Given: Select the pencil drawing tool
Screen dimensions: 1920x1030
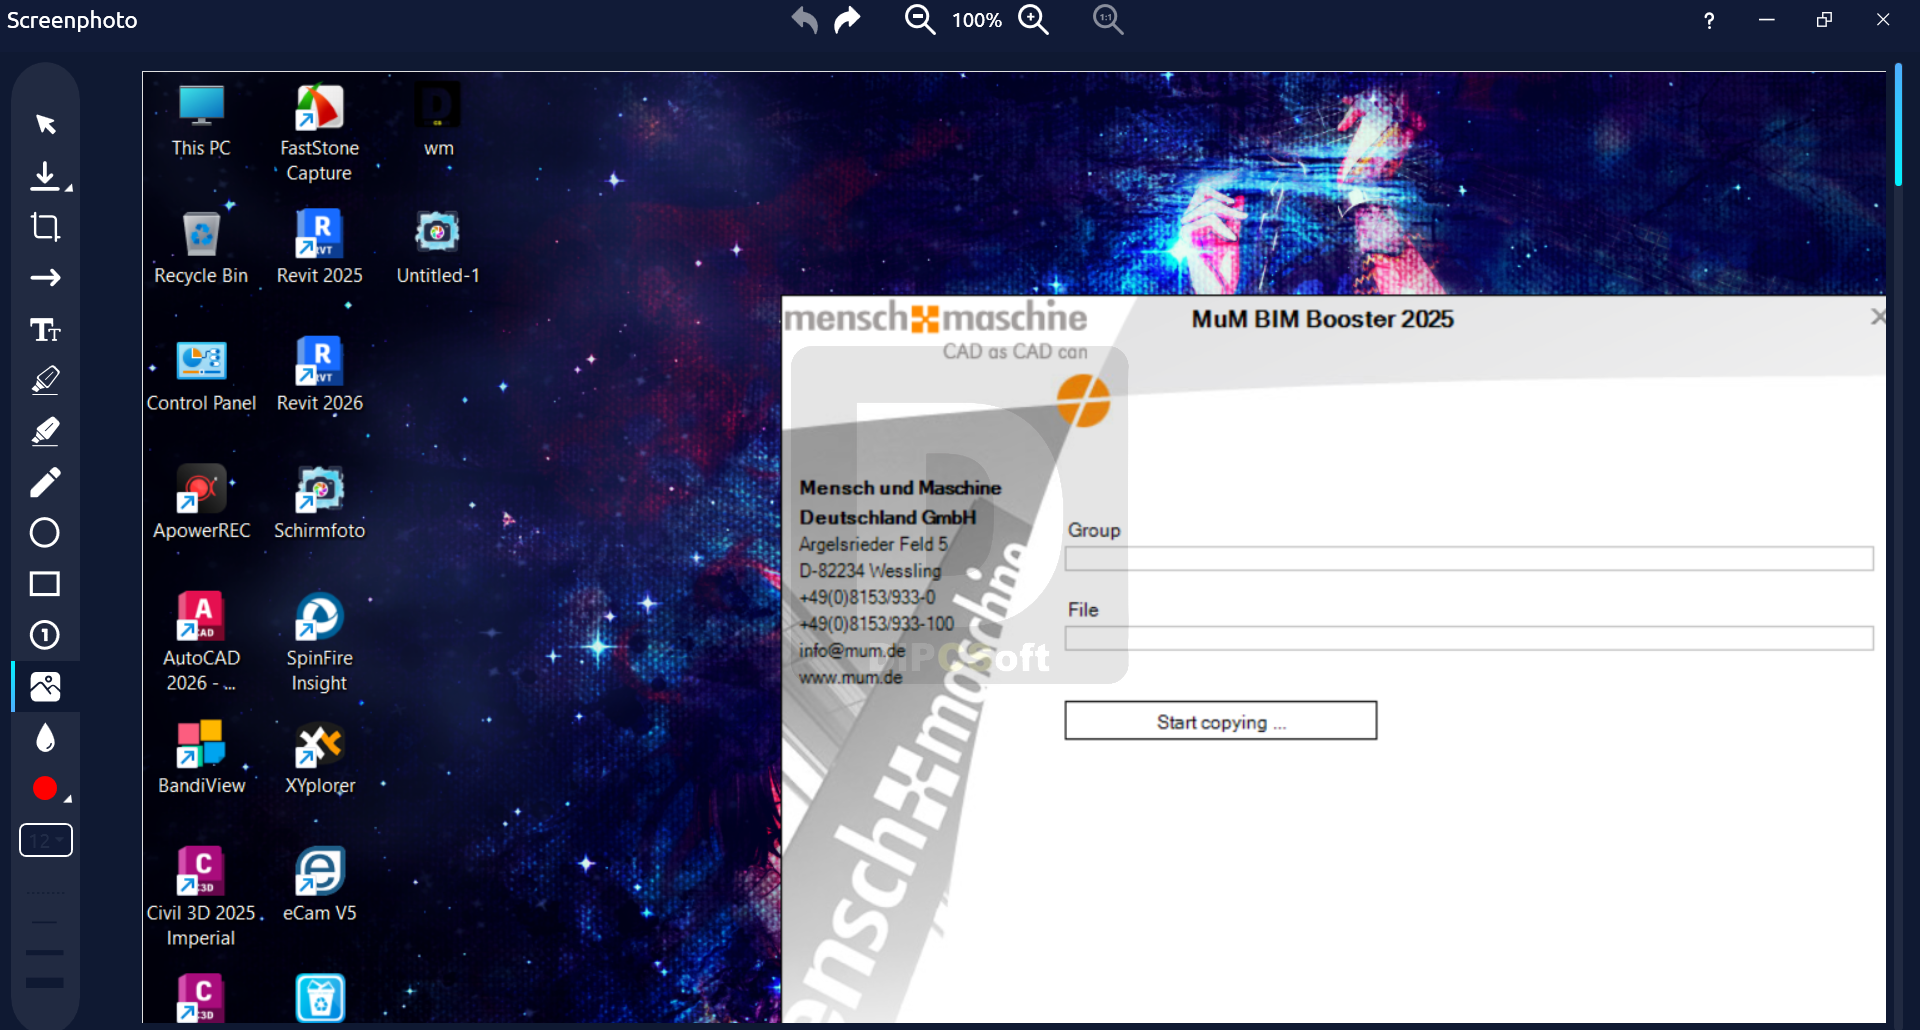Looking at the screenshot, I should [45, 482].
